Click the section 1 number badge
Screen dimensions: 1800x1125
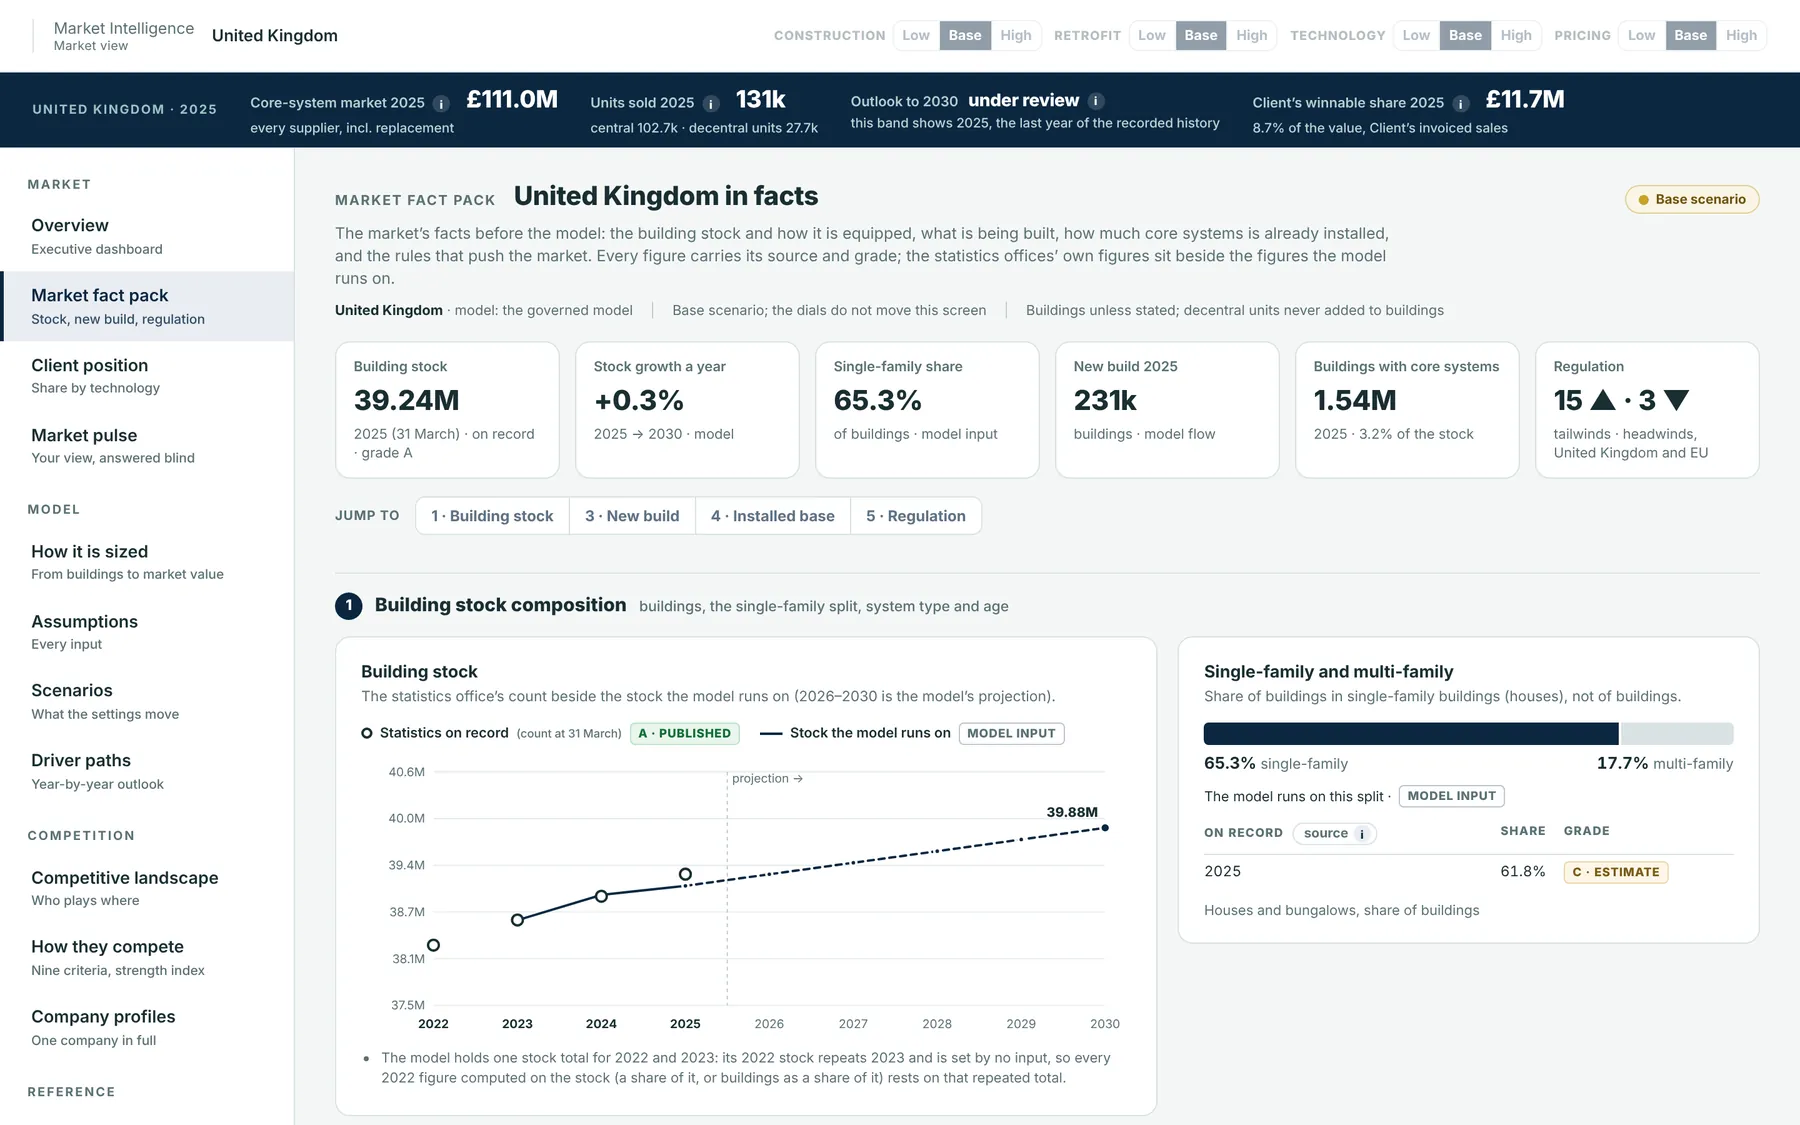349,605
